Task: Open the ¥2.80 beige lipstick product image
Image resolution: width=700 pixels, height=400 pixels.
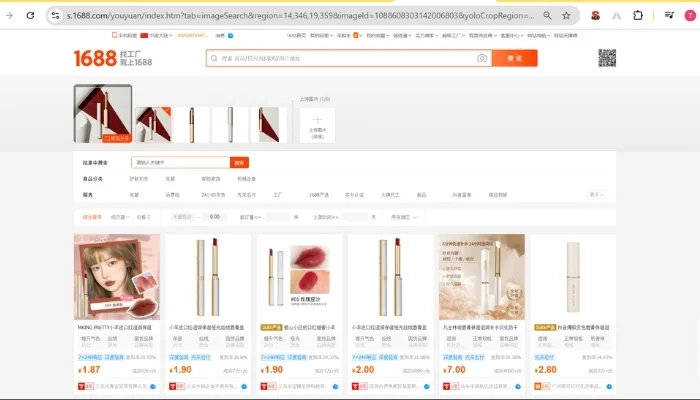Action: click(573, 277)
